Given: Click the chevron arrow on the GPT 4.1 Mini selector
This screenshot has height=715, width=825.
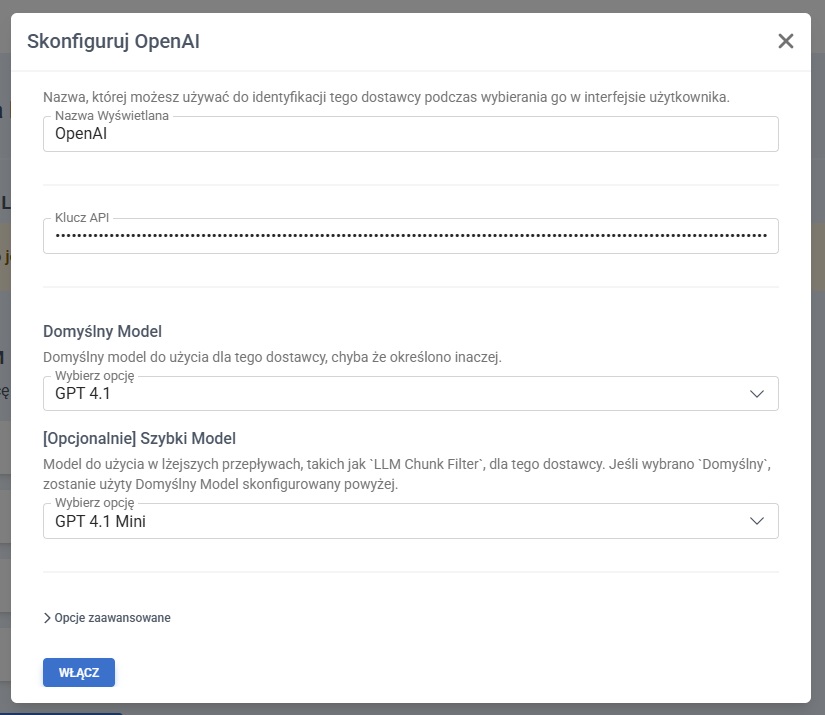Looking at the screenshot, I should click(x=757, y=521).
